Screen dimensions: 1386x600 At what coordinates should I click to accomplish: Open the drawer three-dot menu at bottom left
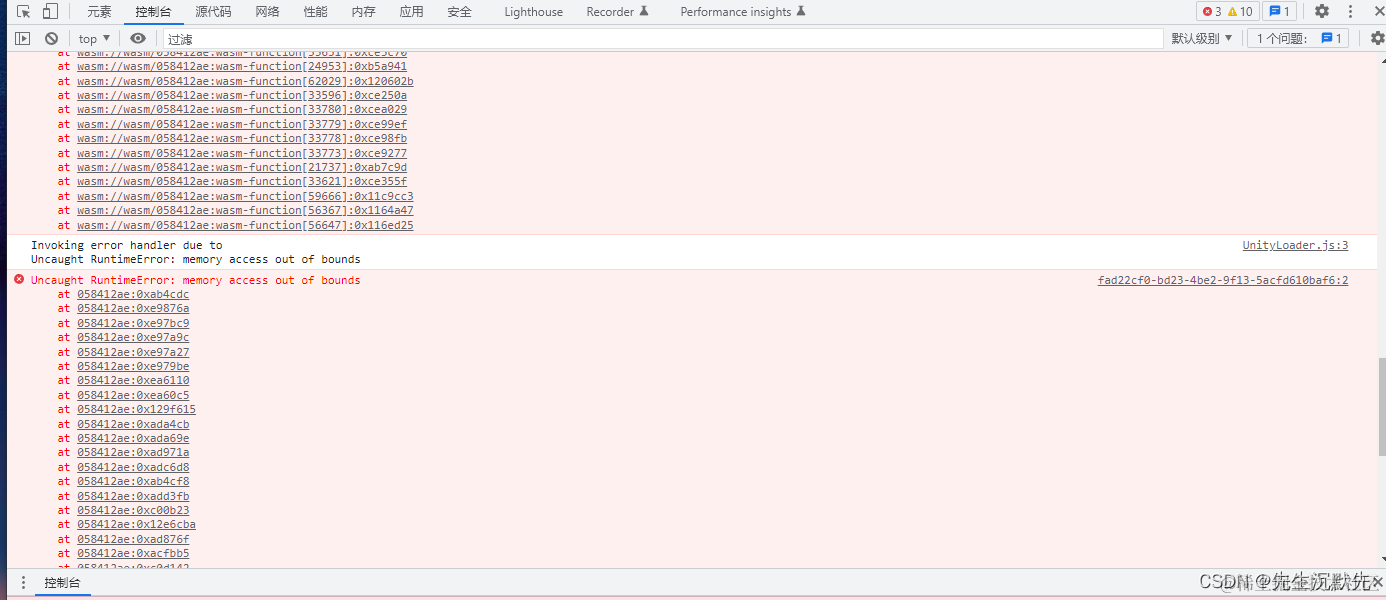pyautogui.click(x=23, y=583)
